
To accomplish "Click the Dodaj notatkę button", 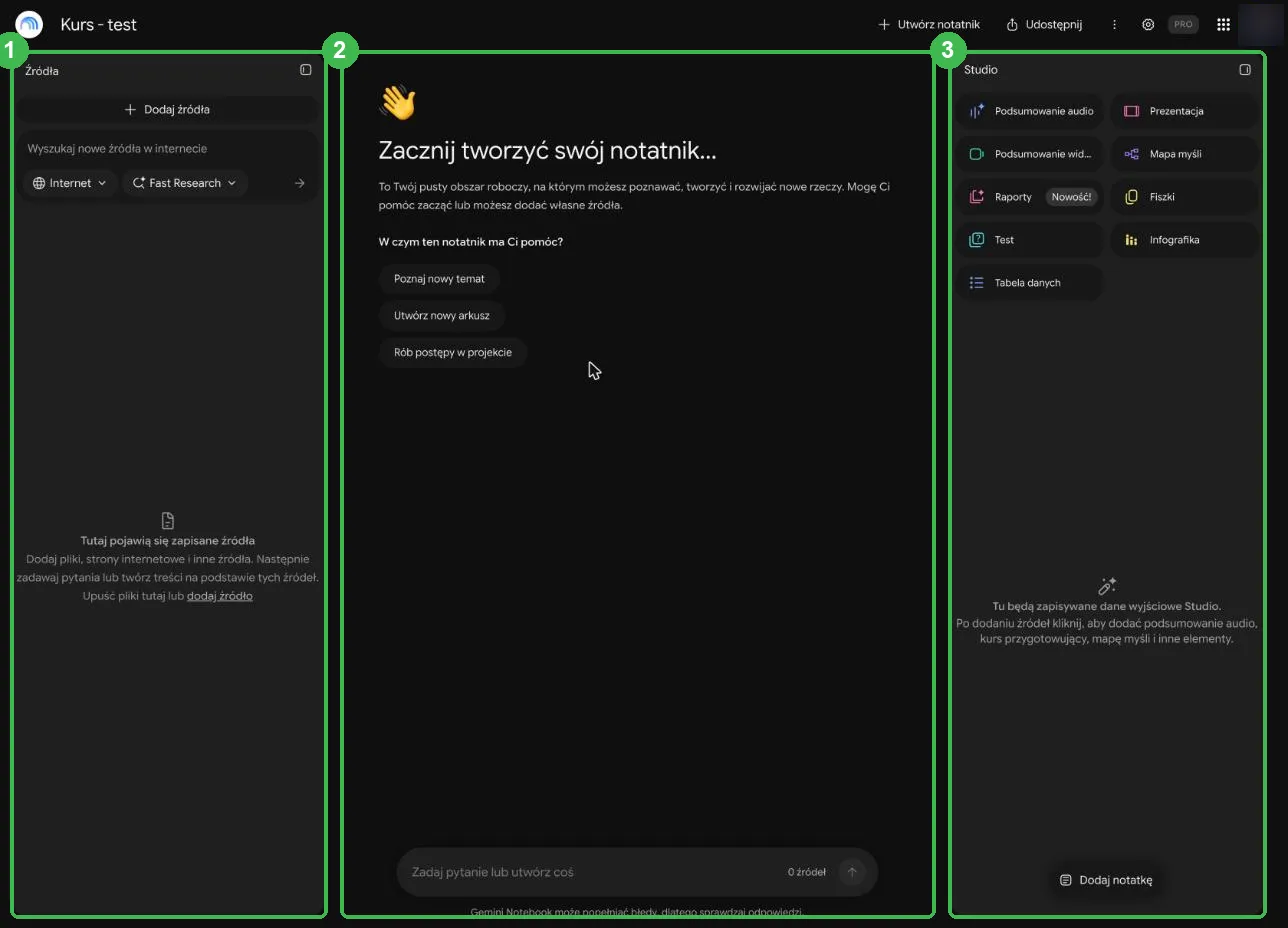I will [x=1106, y=880].
